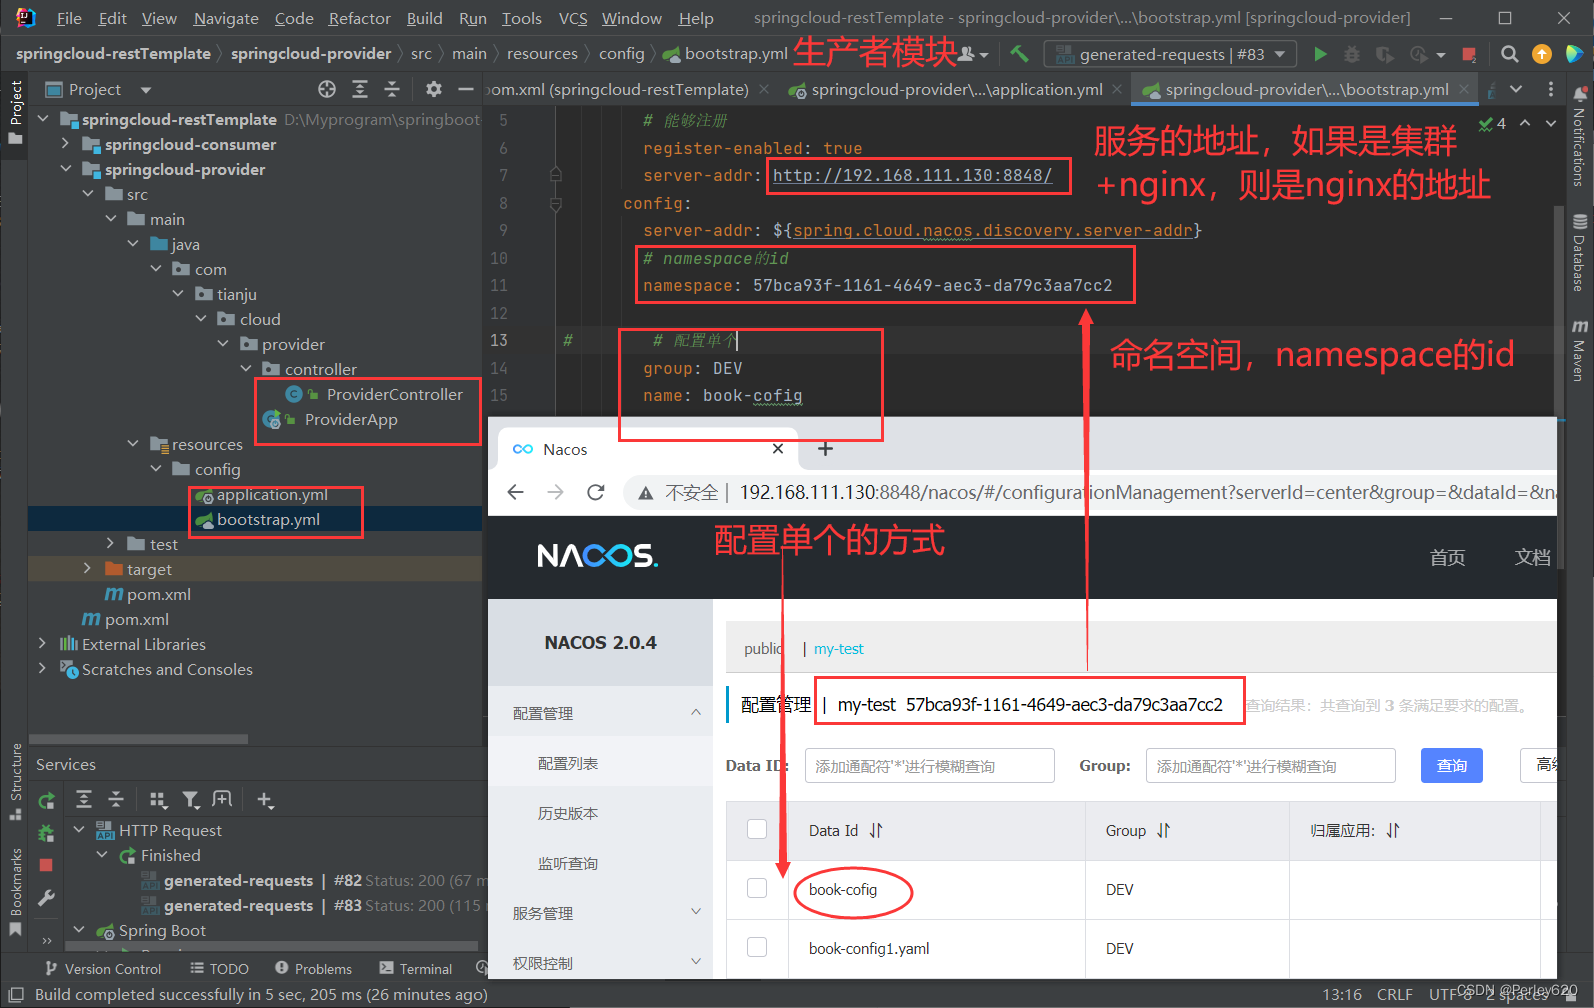
Task: Click the 查询 search button
Action: click(x=1452, y=766)
